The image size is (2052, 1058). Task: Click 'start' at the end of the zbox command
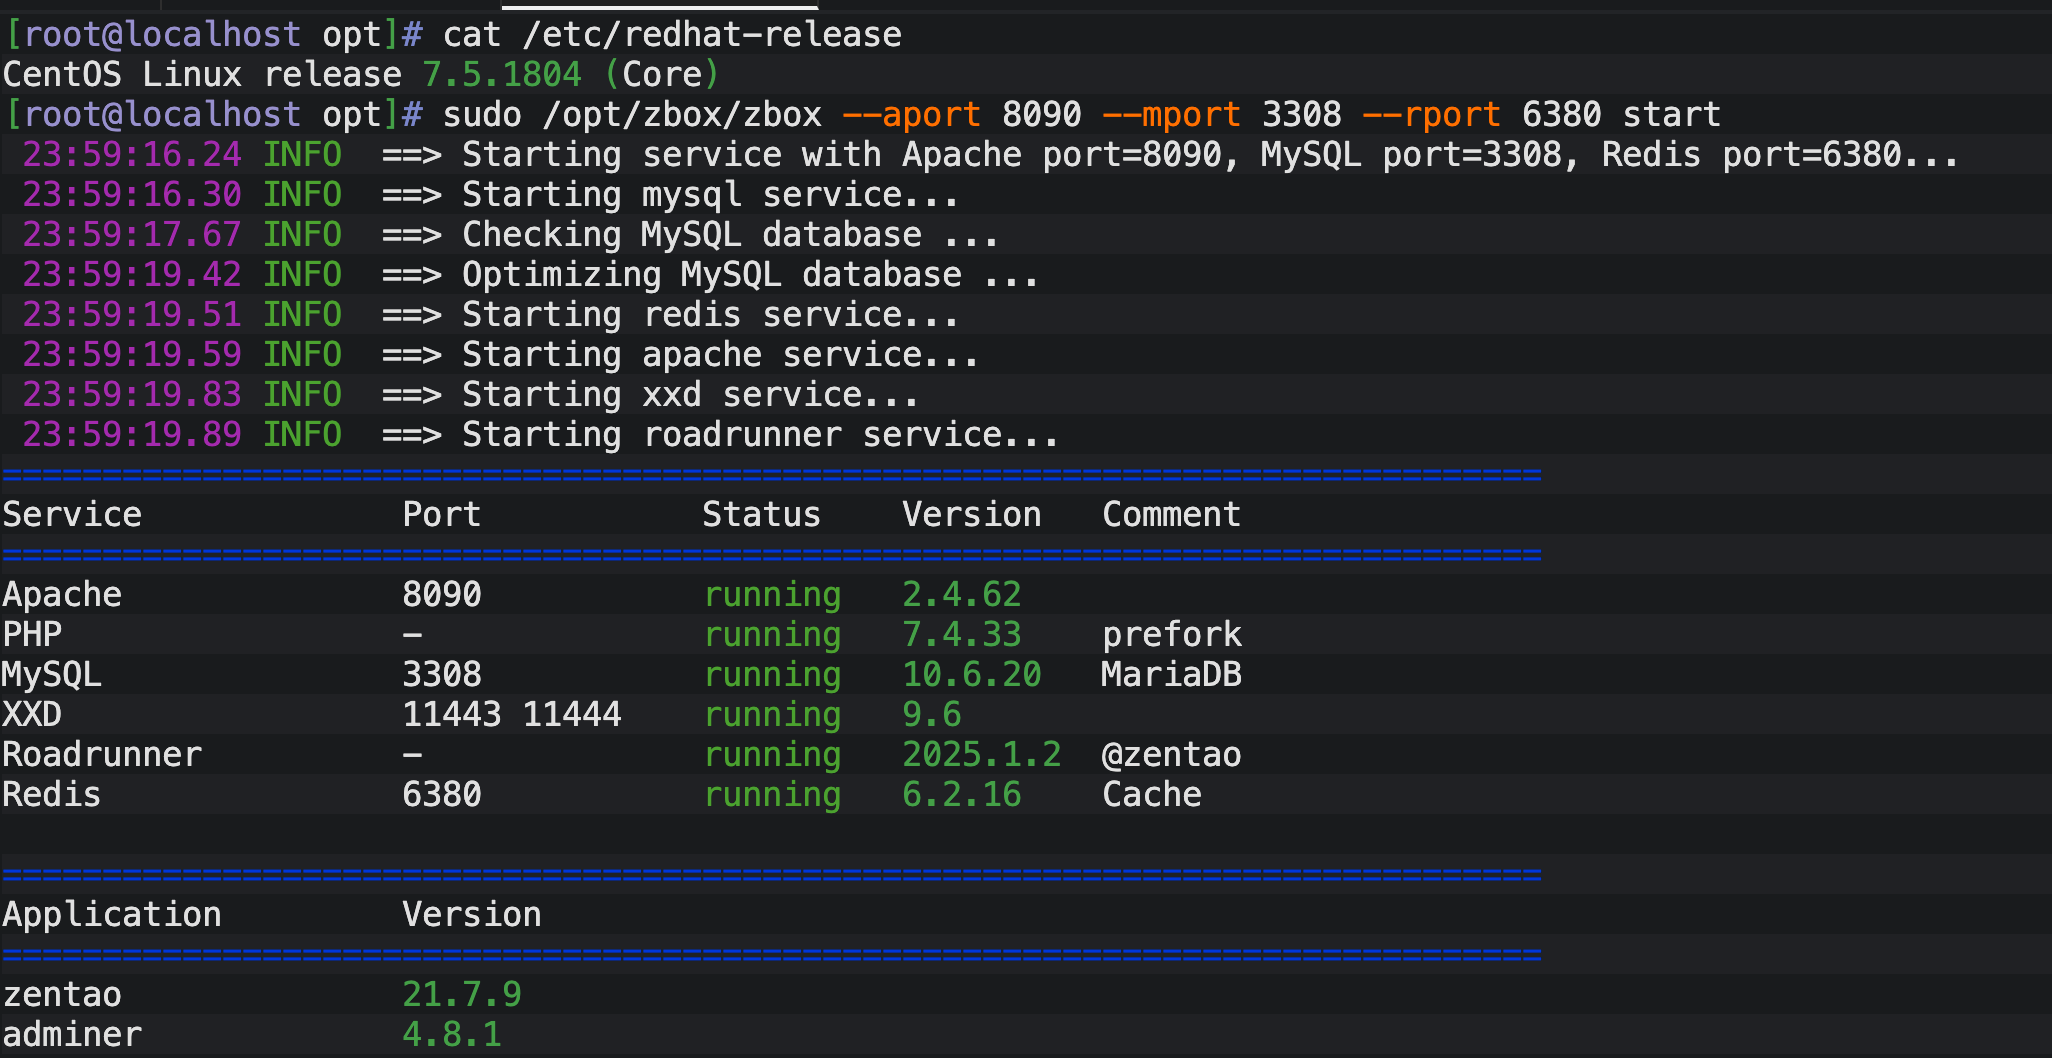click(x=1671, y=115)
